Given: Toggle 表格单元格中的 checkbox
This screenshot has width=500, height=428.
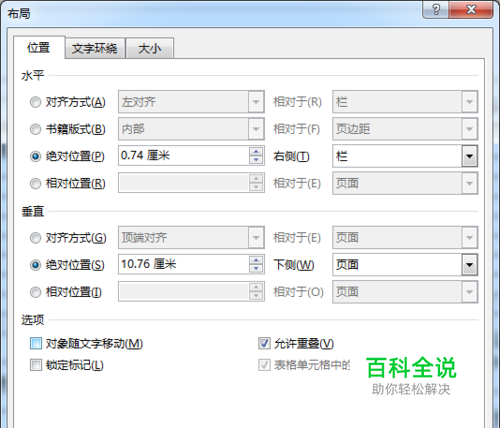Looking at the screenshot, I should [264, 365].
